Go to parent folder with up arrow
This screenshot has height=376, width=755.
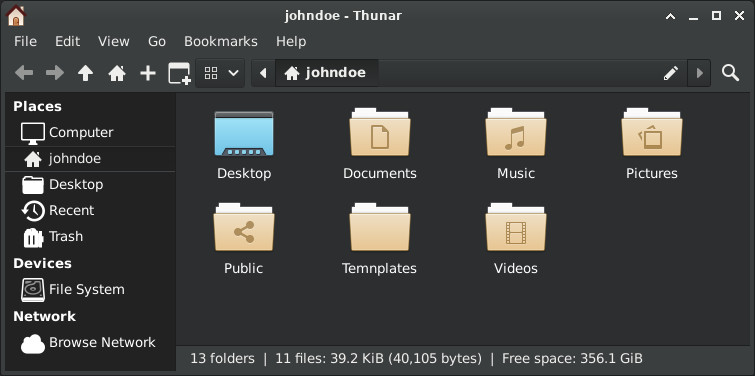(85, 73)
